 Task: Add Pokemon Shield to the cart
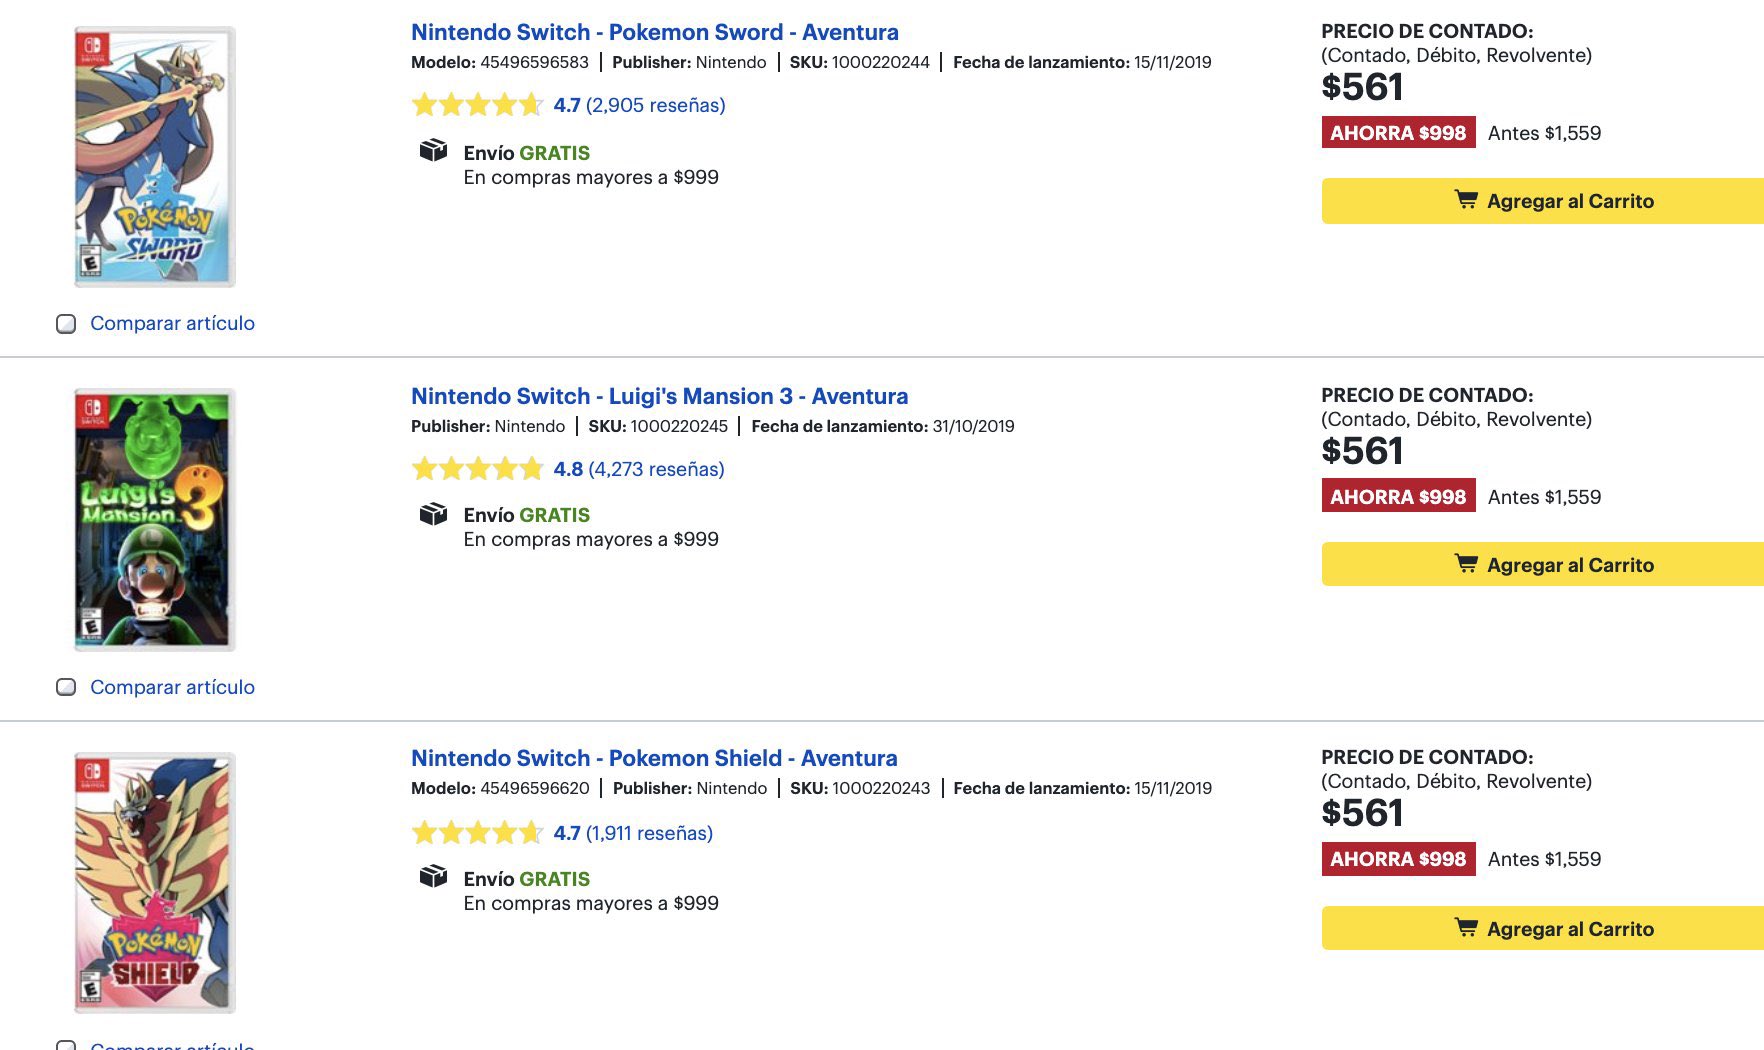1542,929
